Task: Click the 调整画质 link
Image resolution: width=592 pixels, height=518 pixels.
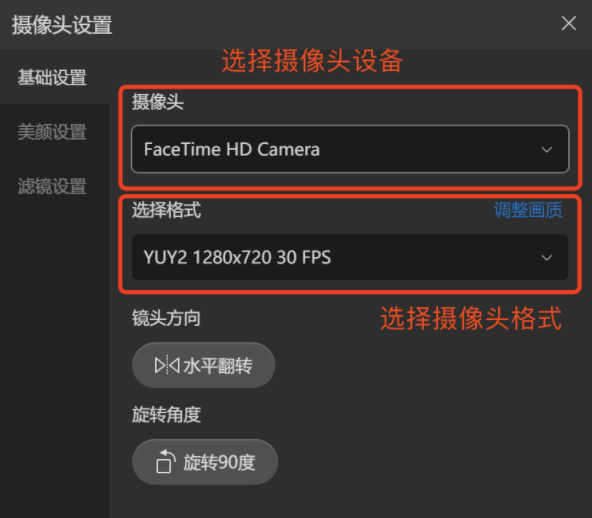Action: (x=528, y=210)
